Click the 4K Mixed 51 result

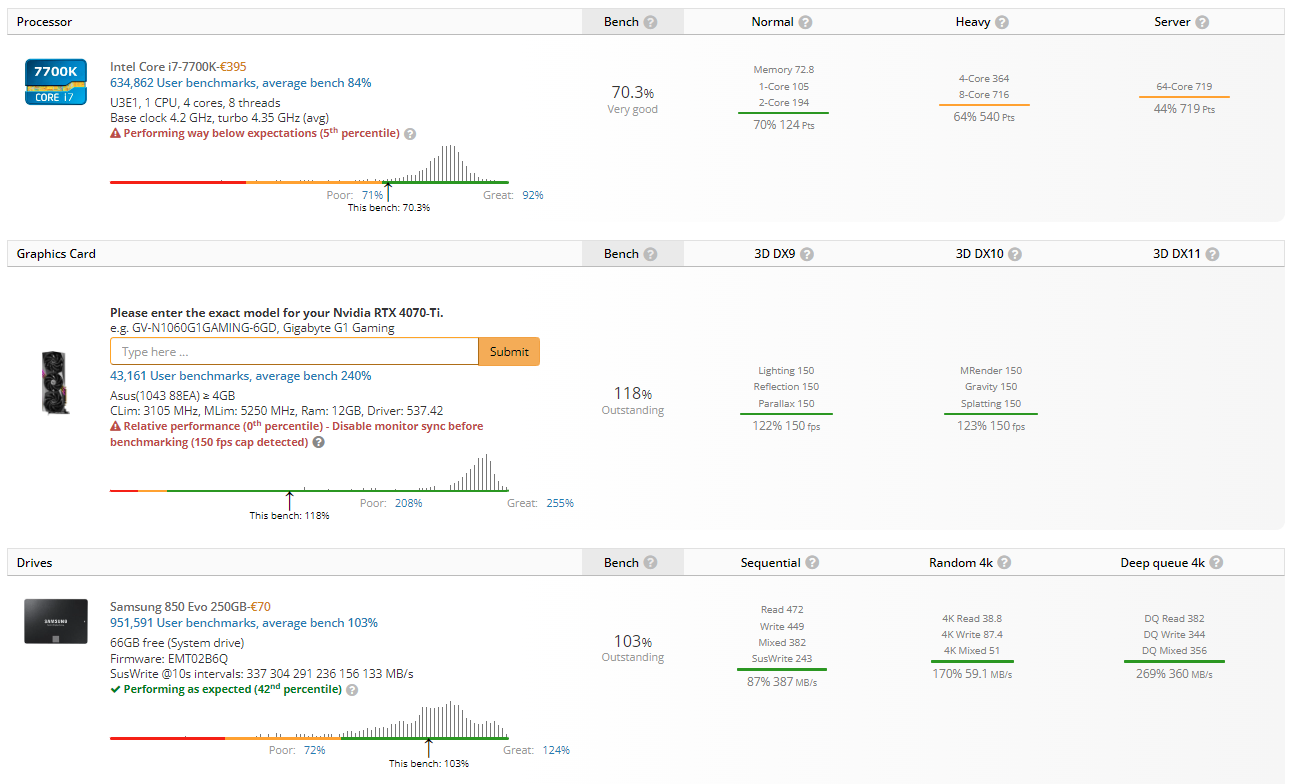coord(970,651)
